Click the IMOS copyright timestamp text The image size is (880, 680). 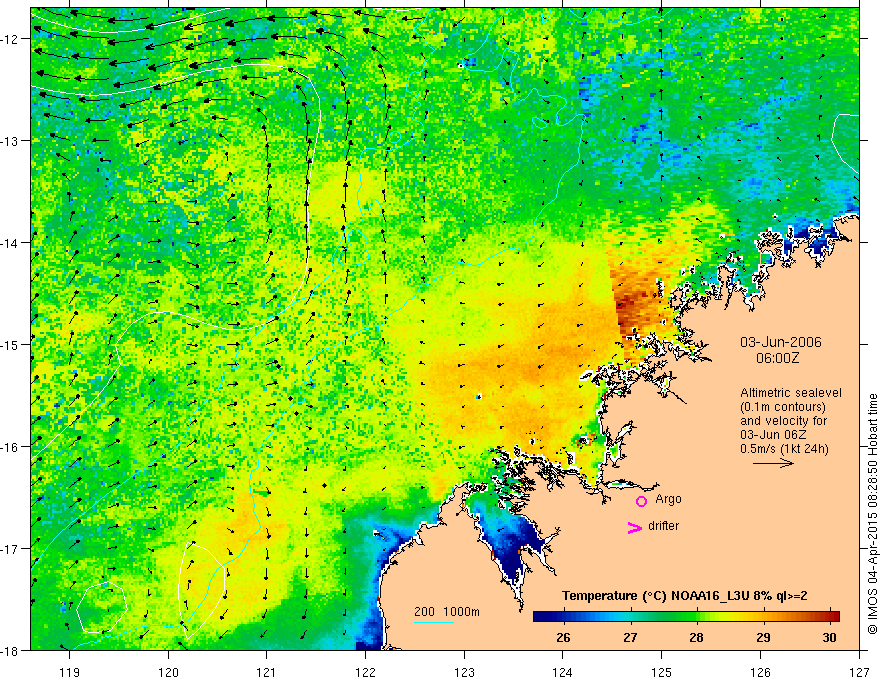[872, 513]
